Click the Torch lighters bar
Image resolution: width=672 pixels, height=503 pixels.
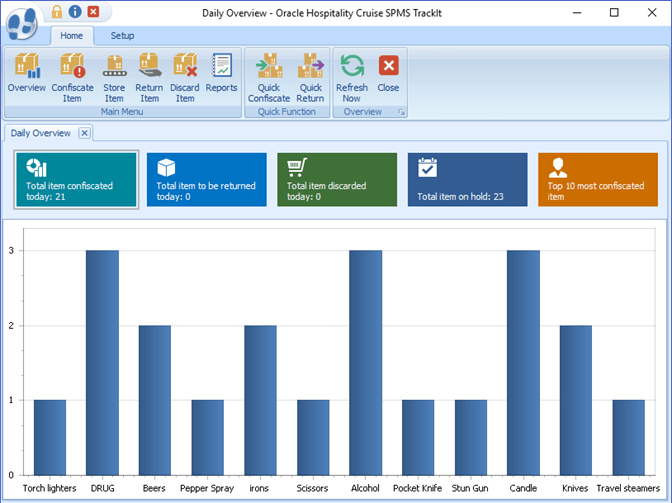coord(50,437)
